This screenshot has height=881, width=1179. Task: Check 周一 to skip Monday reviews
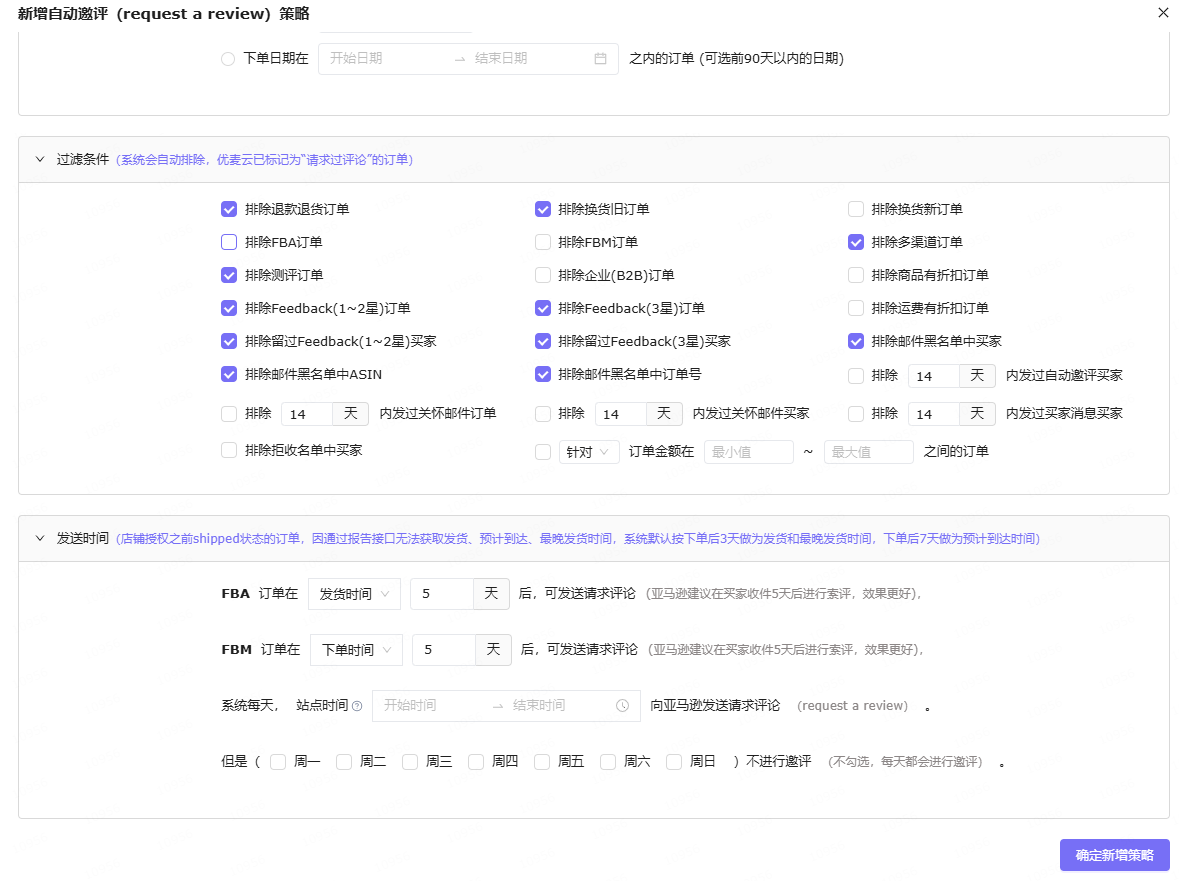[x=277, y=761]
